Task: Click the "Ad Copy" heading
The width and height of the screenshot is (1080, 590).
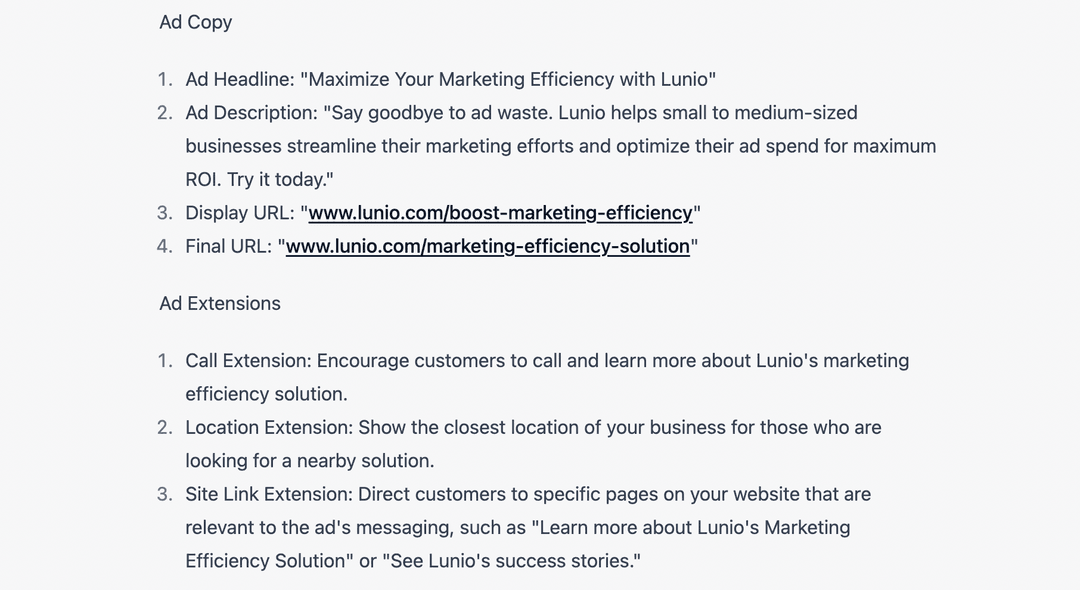Action: click(x=196, y=22)
